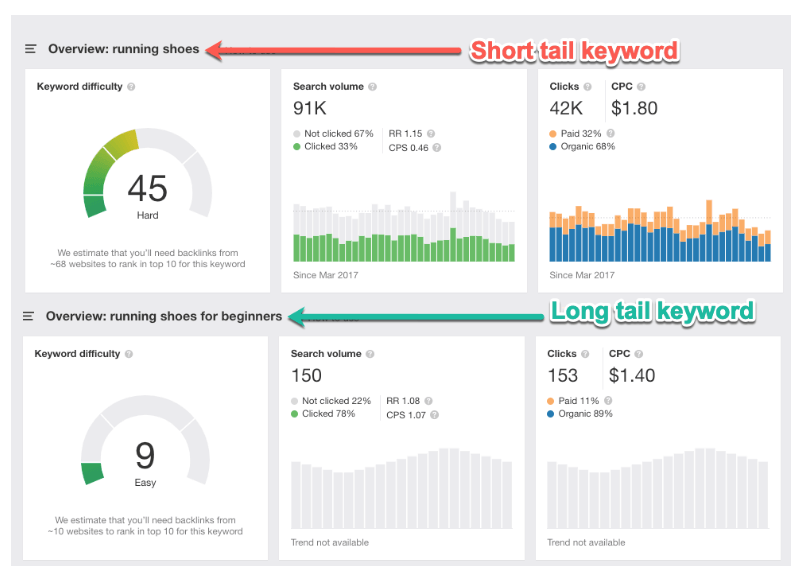This screenshot has width=804, height=578.
Task: Click the keyword difficulty gauge showing 9 Easy
Action: coord(145,446)
